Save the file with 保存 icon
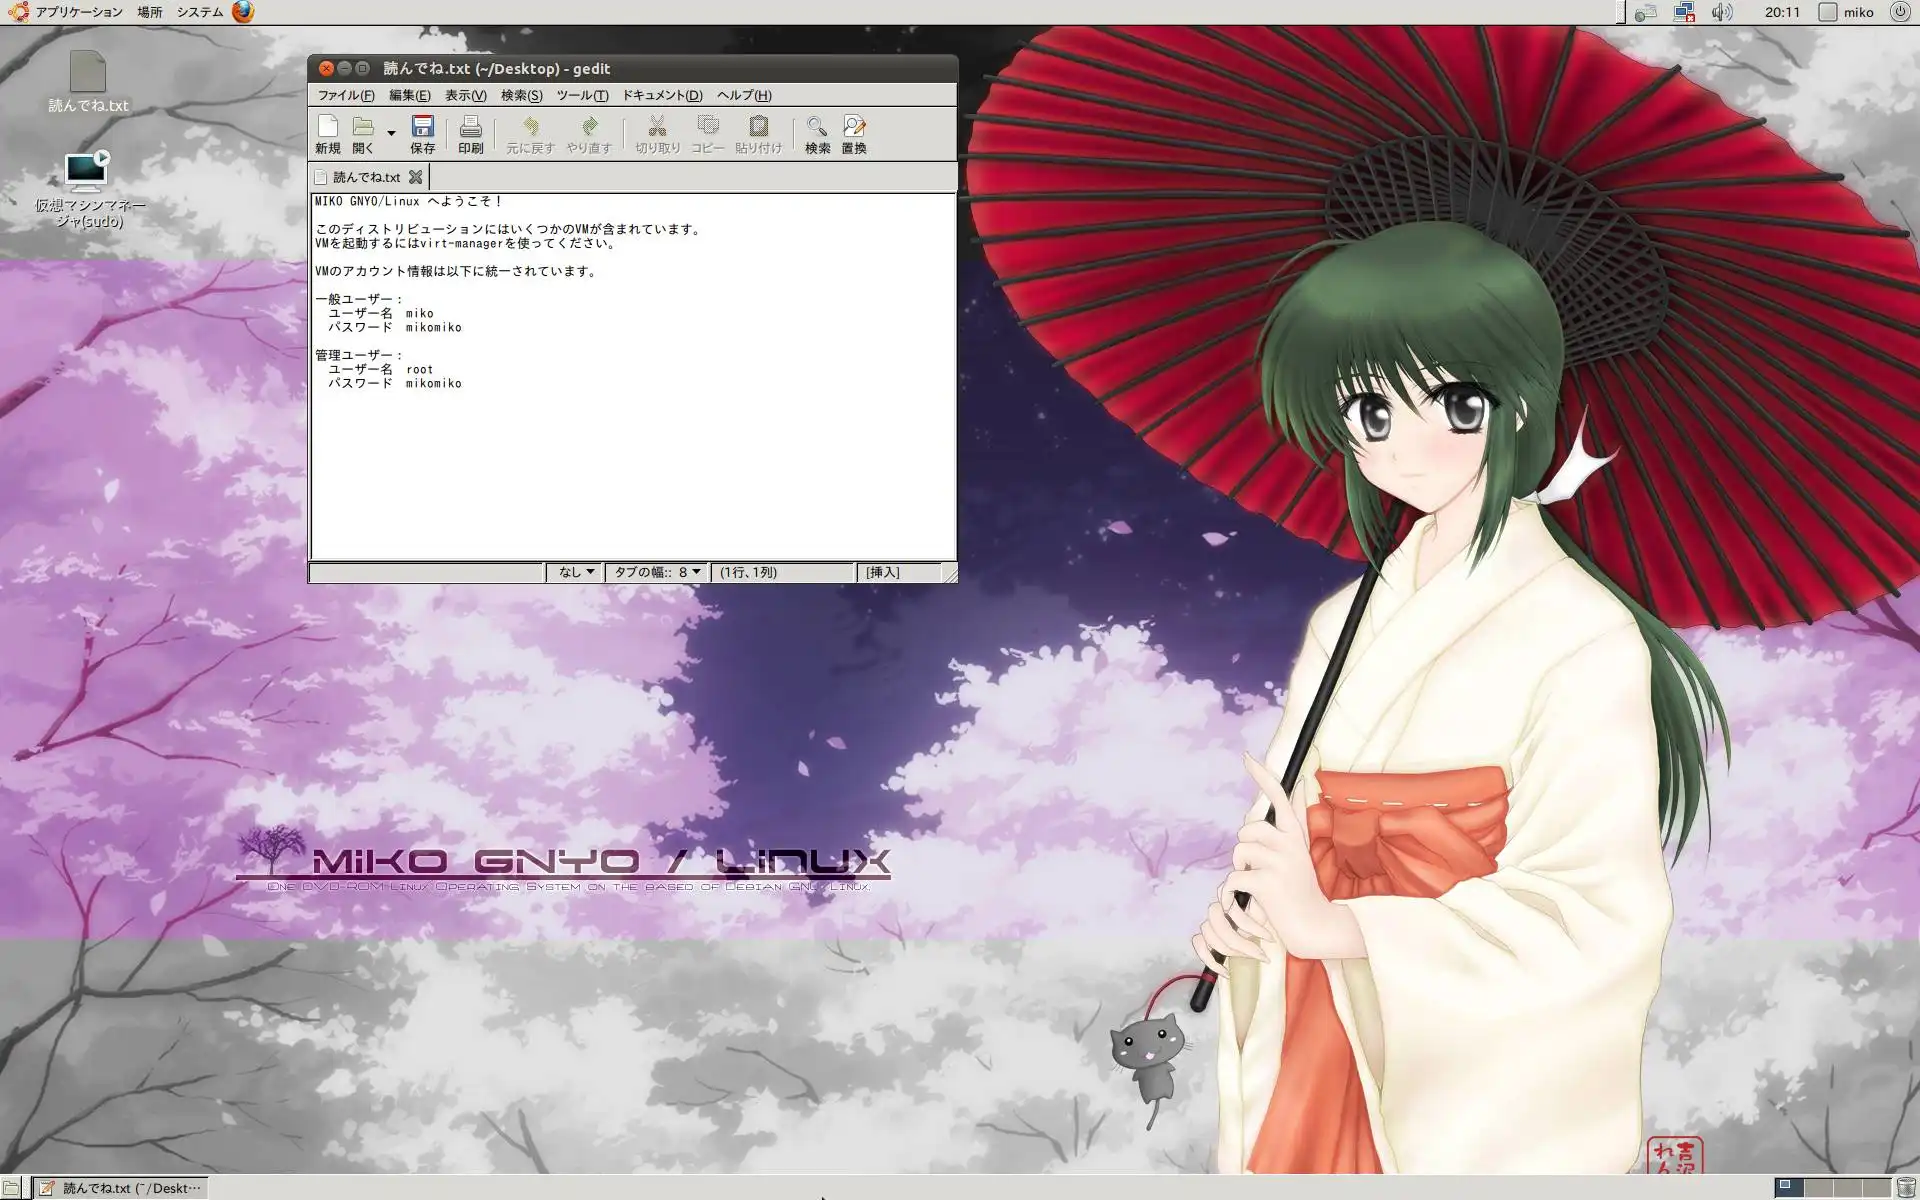This screenshot has width=1920, height=1200. coord(422,134)
